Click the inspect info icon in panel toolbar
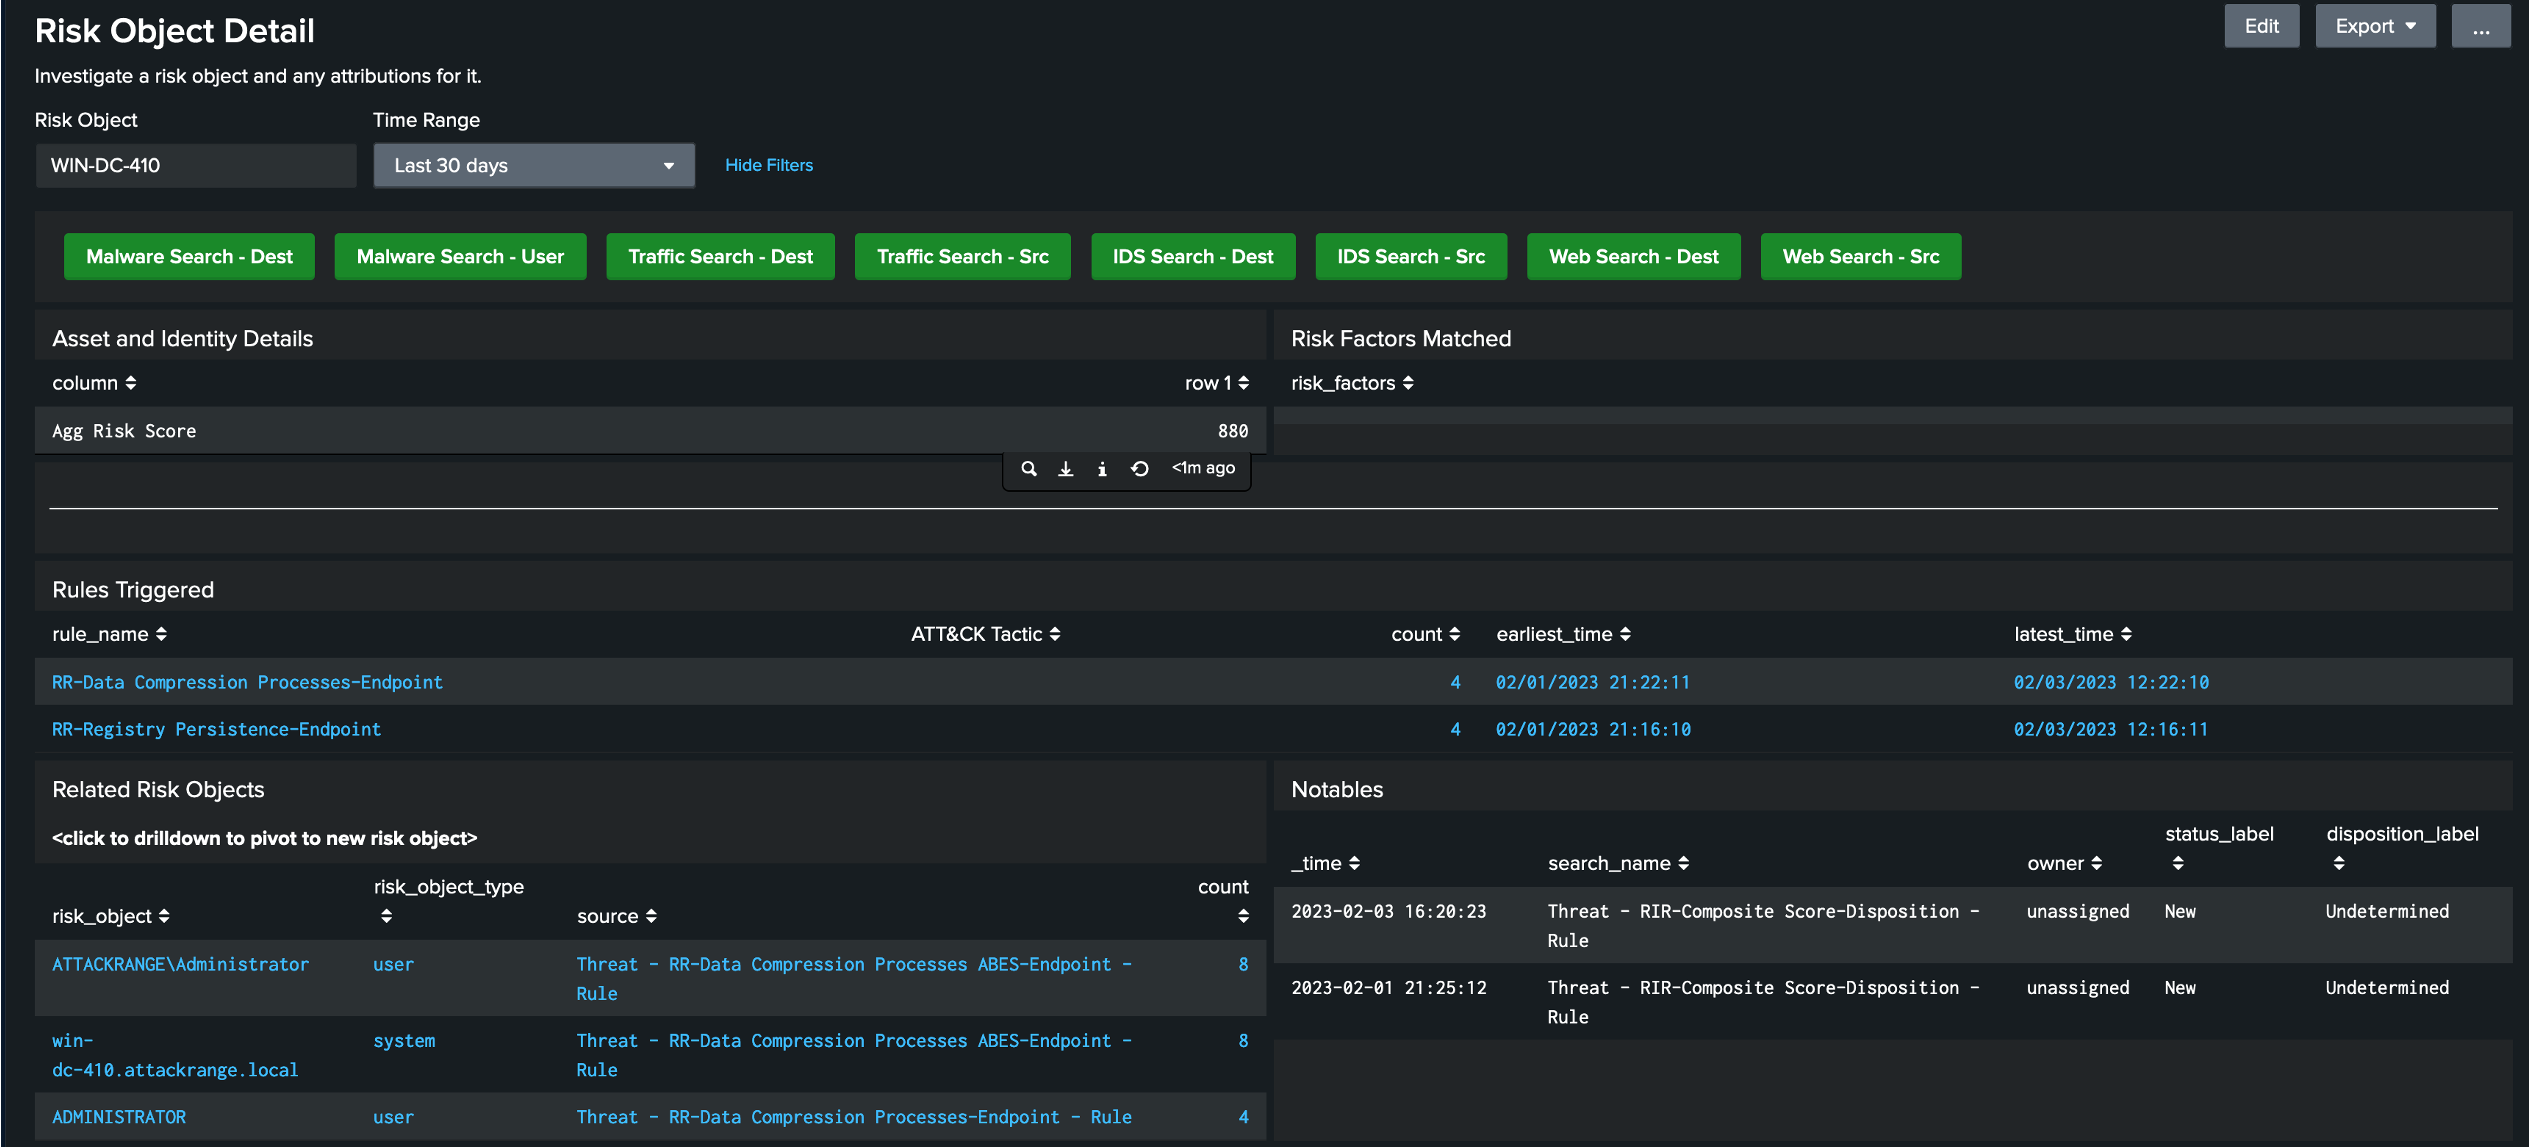 [1102, 468]
